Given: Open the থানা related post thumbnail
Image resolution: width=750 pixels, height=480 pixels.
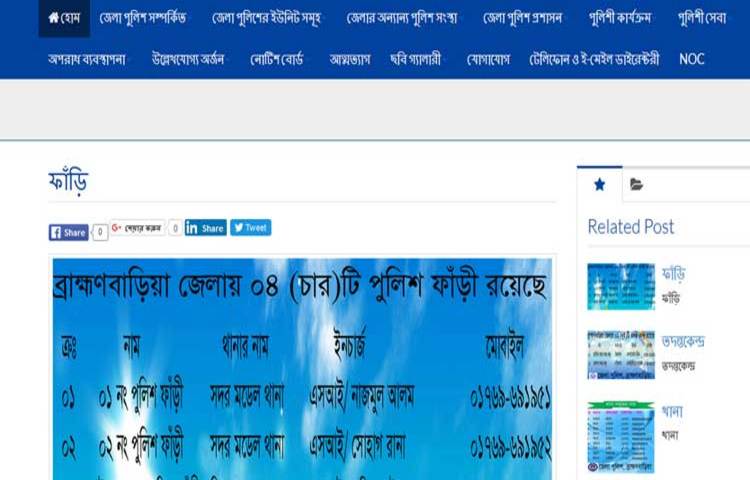Looking at the screenshot, I should click(x=621, y=437).
